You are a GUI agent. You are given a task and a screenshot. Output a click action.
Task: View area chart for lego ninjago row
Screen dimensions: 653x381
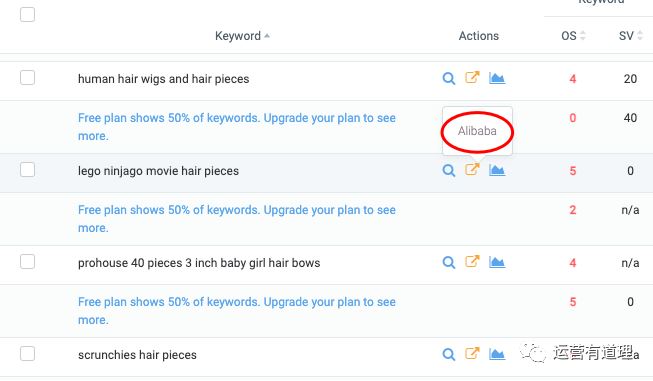[x=497, y=170]
